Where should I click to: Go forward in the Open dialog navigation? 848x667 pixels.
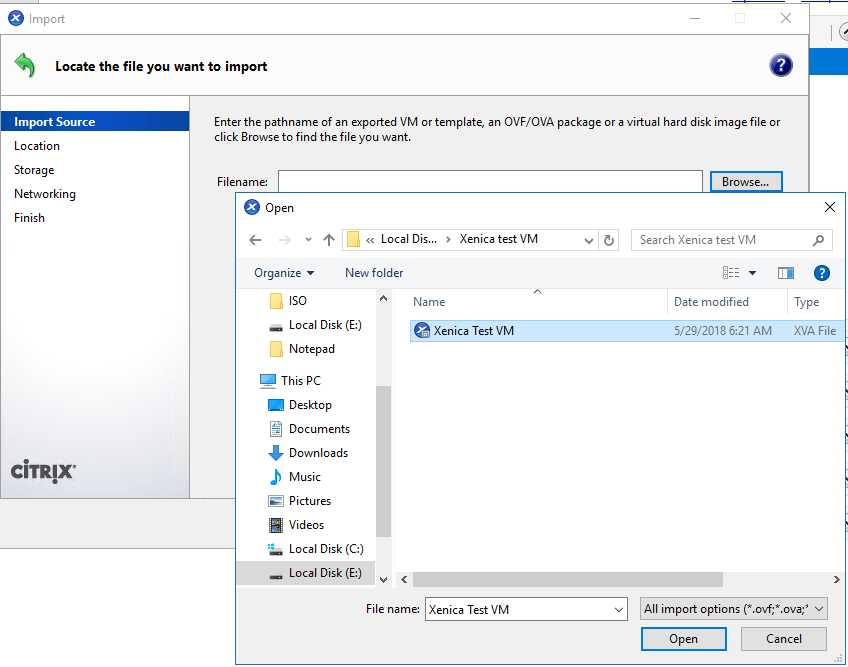click(284, 240)
